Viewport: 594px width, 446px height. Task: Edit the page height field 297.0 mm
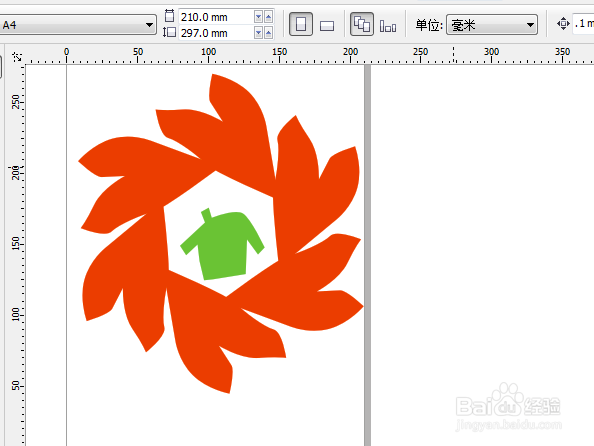tap(215, 33)
